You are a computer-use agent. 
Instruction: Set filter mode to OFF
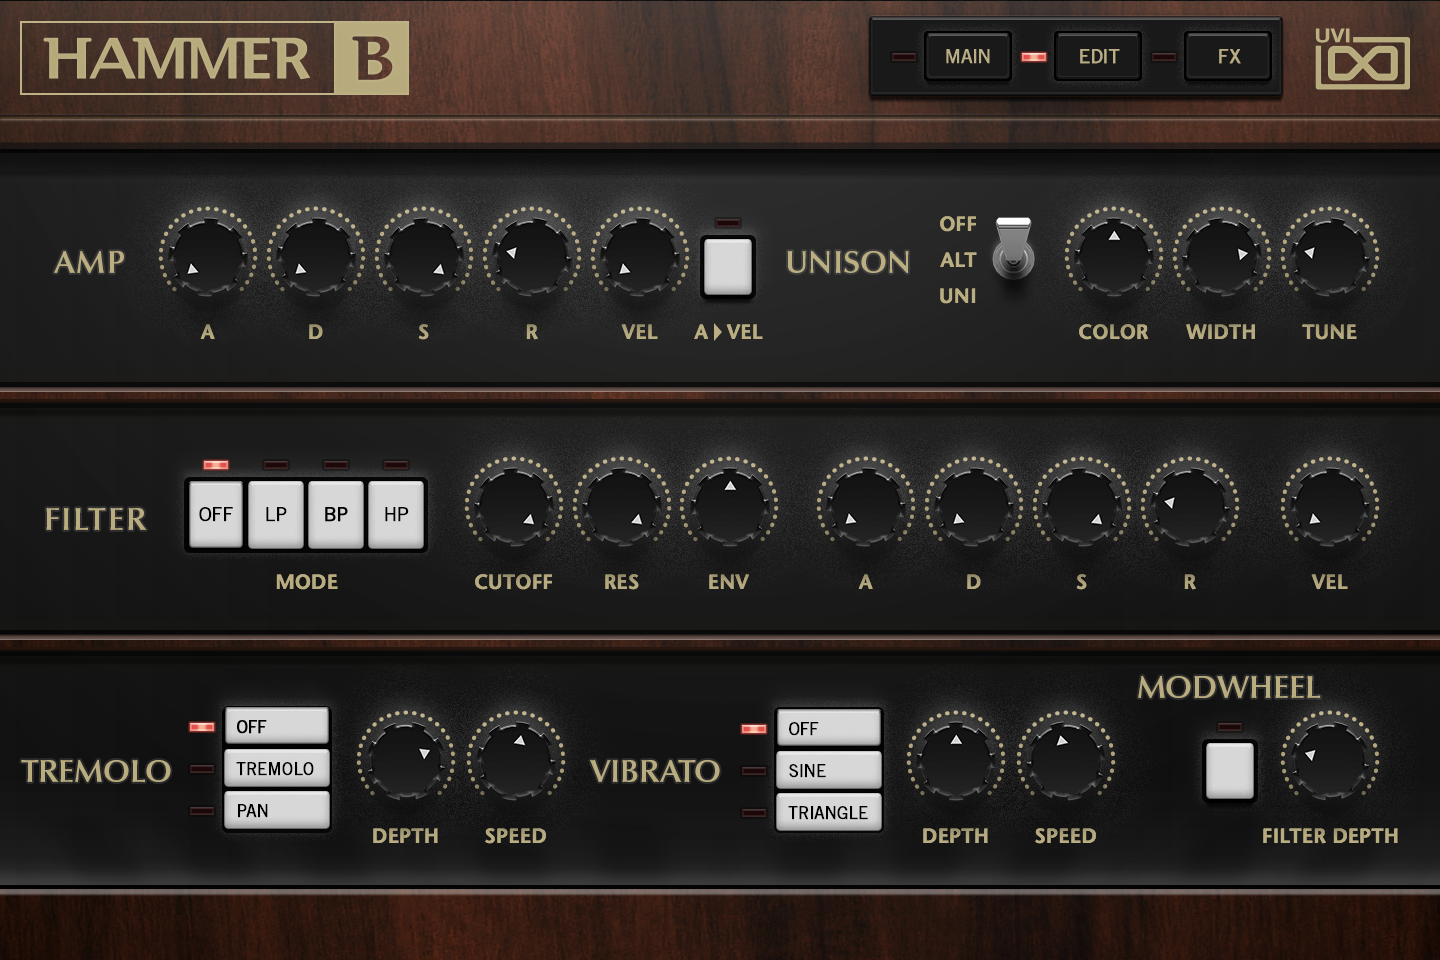click(215, 514)
